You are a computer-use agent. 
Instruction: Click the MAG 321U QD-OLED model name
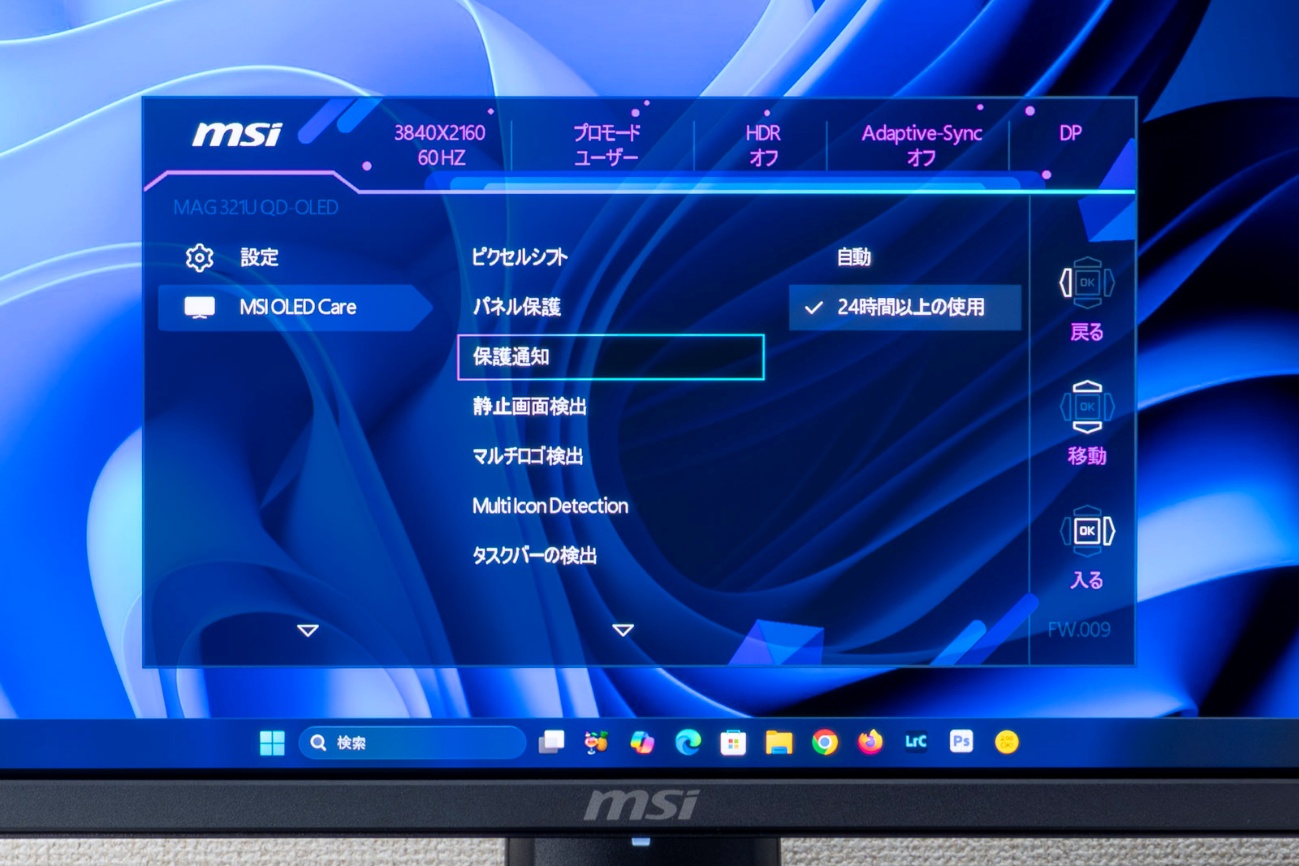256,208
